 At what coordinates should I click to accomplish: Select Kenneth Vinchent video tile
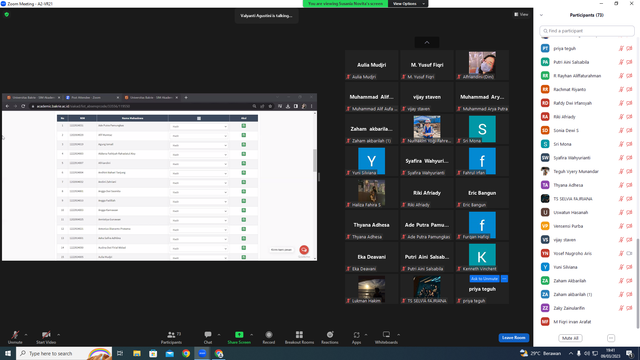(x=482, y=258)
